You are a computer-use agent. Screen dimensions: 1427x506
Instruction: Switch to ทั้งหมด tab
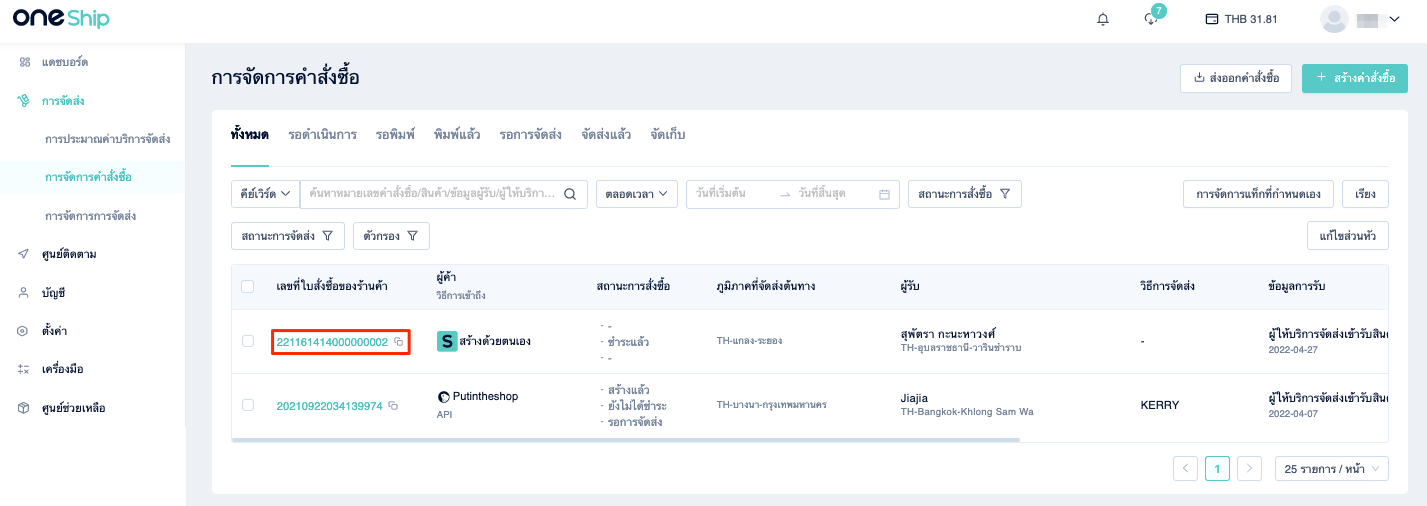pos(249,134)
